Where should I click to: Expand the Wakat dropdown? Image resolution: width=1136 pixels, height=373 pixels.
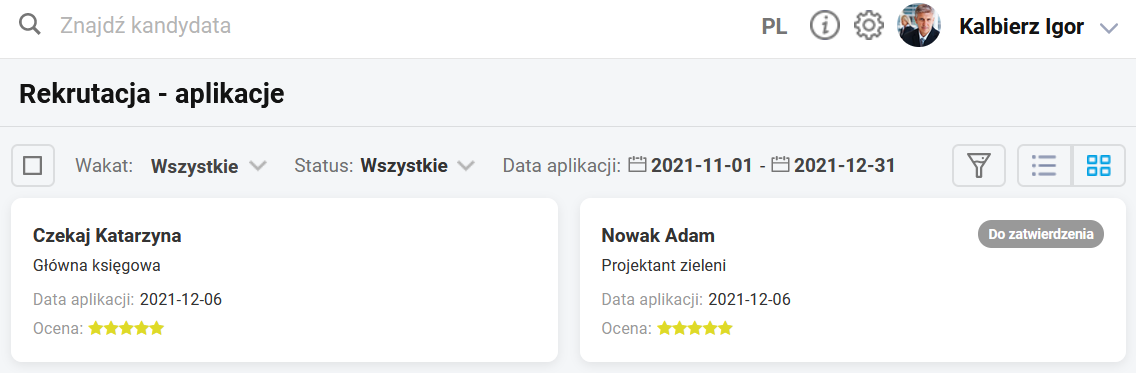209,166
